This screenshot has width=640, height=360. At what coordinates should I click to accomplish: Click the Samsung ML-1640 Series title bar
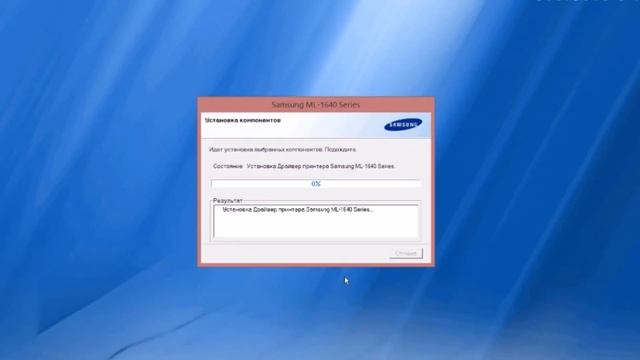(x=316, y=104)
